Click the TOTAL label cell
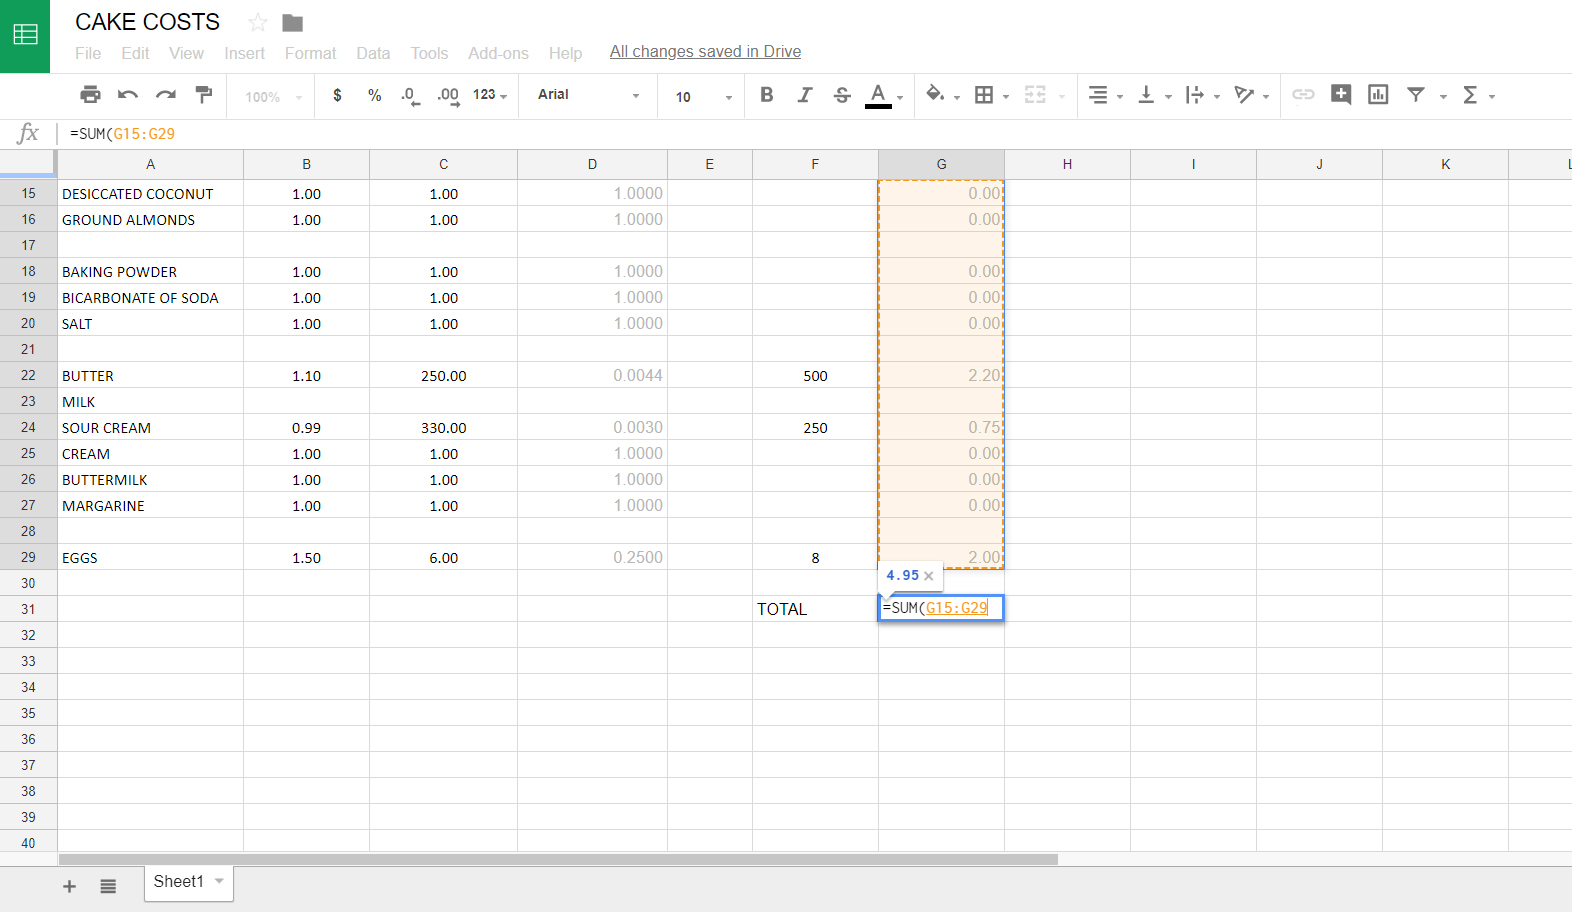Viewport: 1572px width, 912px height. tap(815, 609)
